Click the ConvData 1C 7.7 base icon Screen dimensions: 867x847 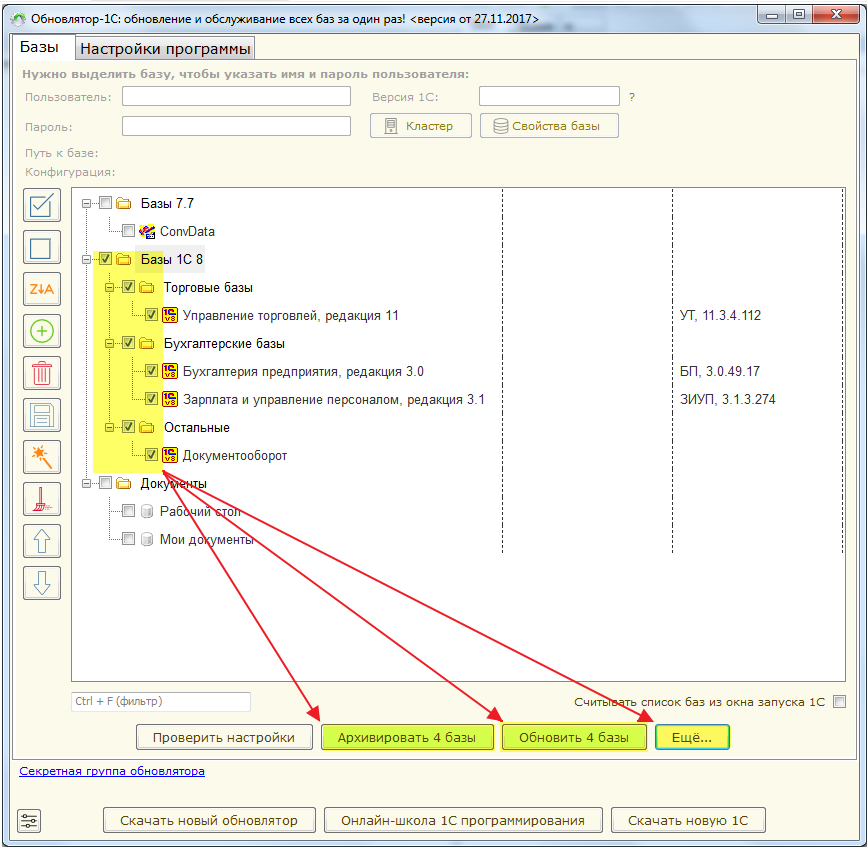tap(147, 231)
